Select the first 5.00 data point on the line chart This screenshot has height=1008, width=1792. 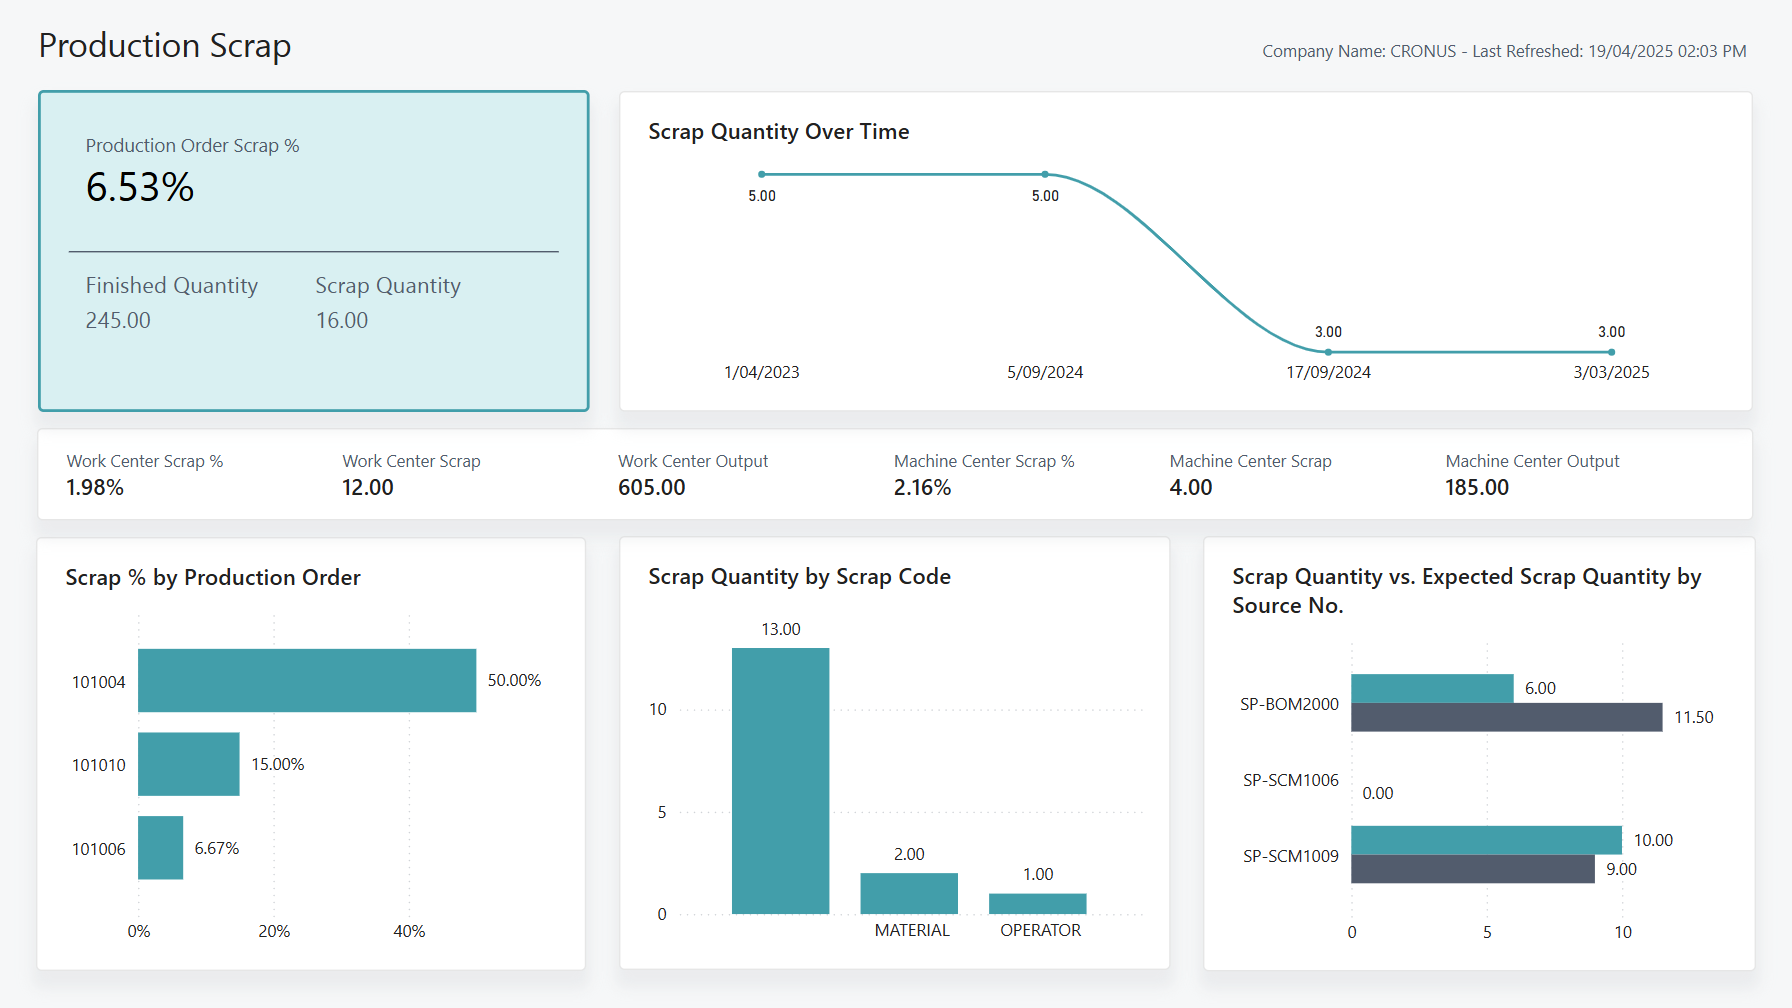(762, 172)
